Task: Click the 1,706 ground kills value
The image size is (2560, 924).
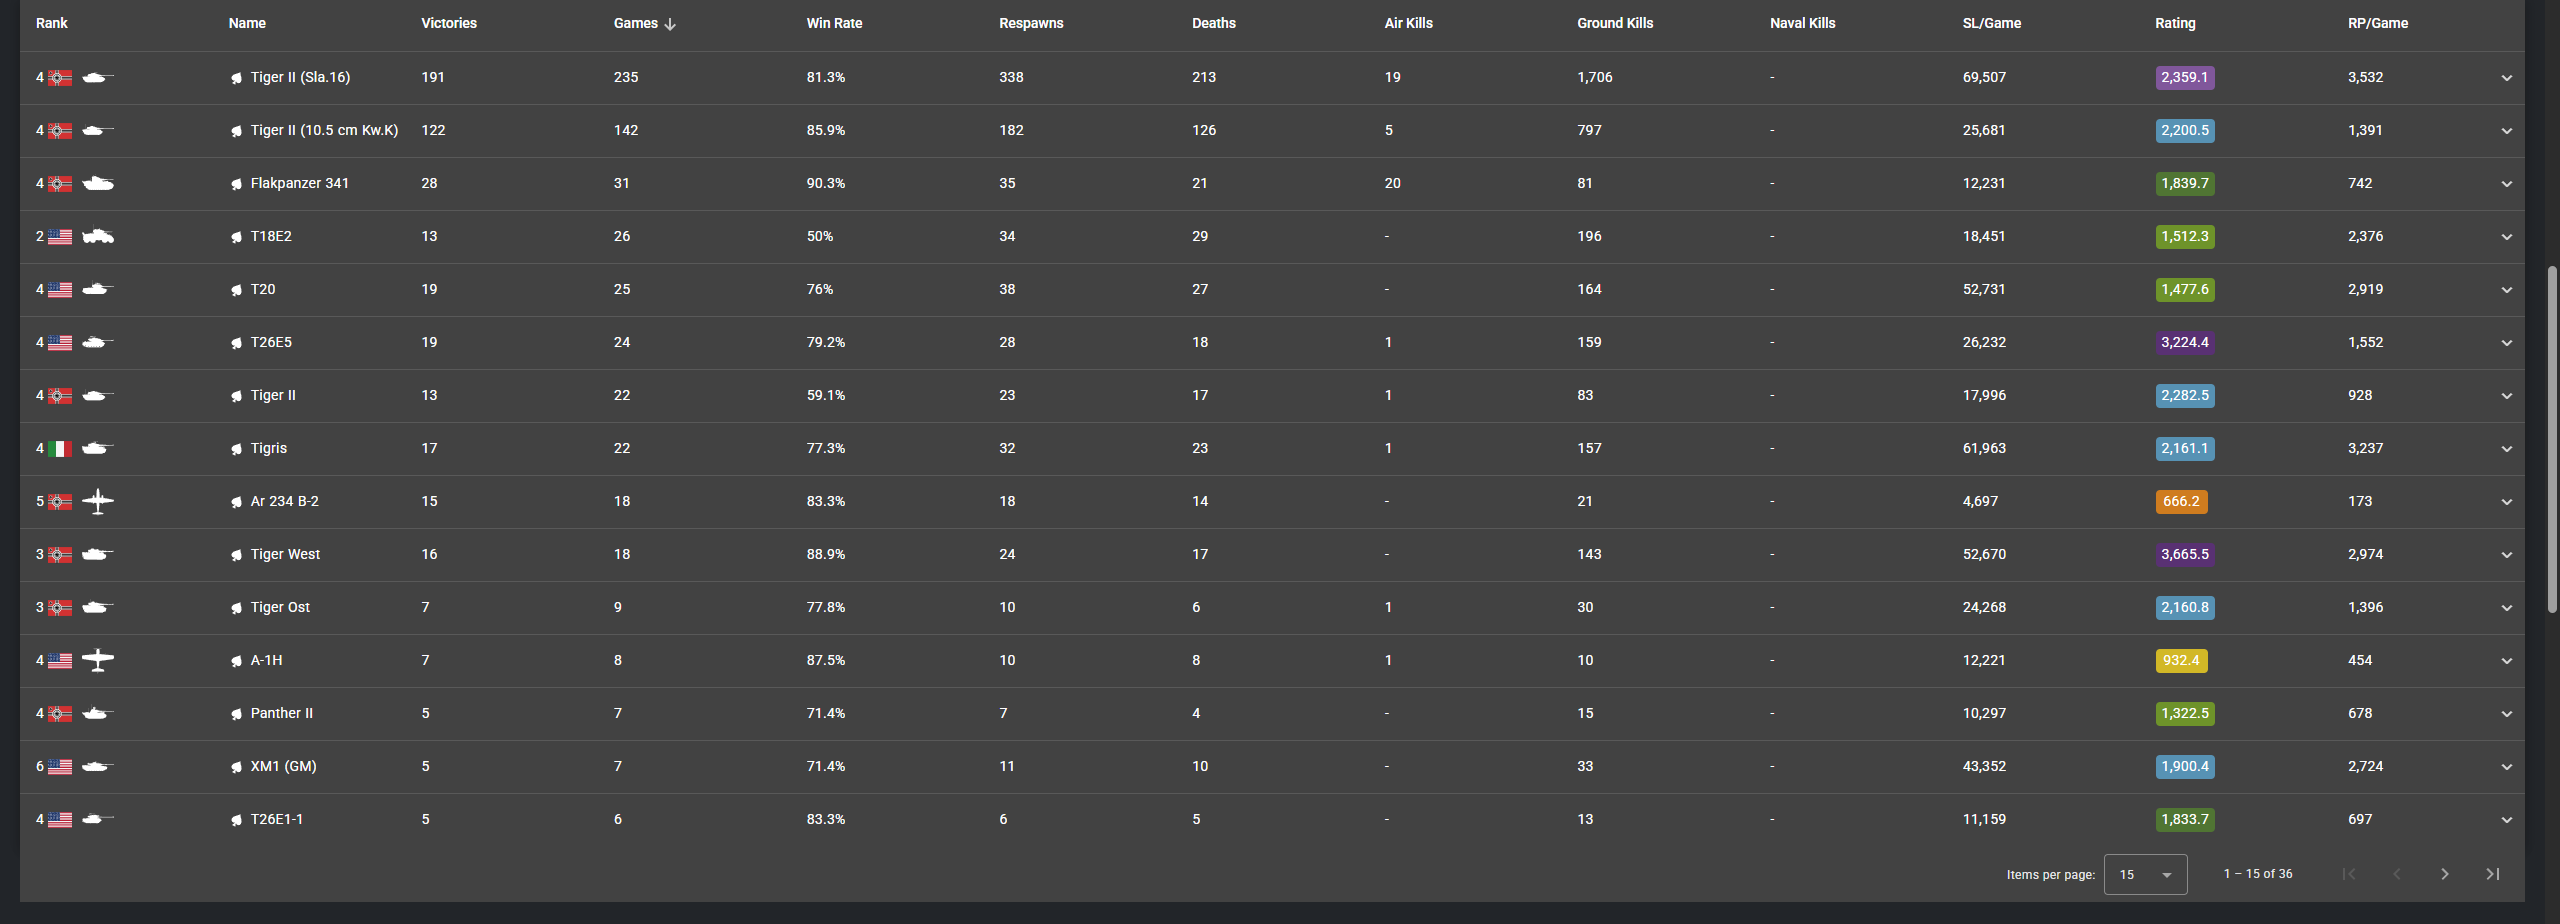Action: point(1595,77)
